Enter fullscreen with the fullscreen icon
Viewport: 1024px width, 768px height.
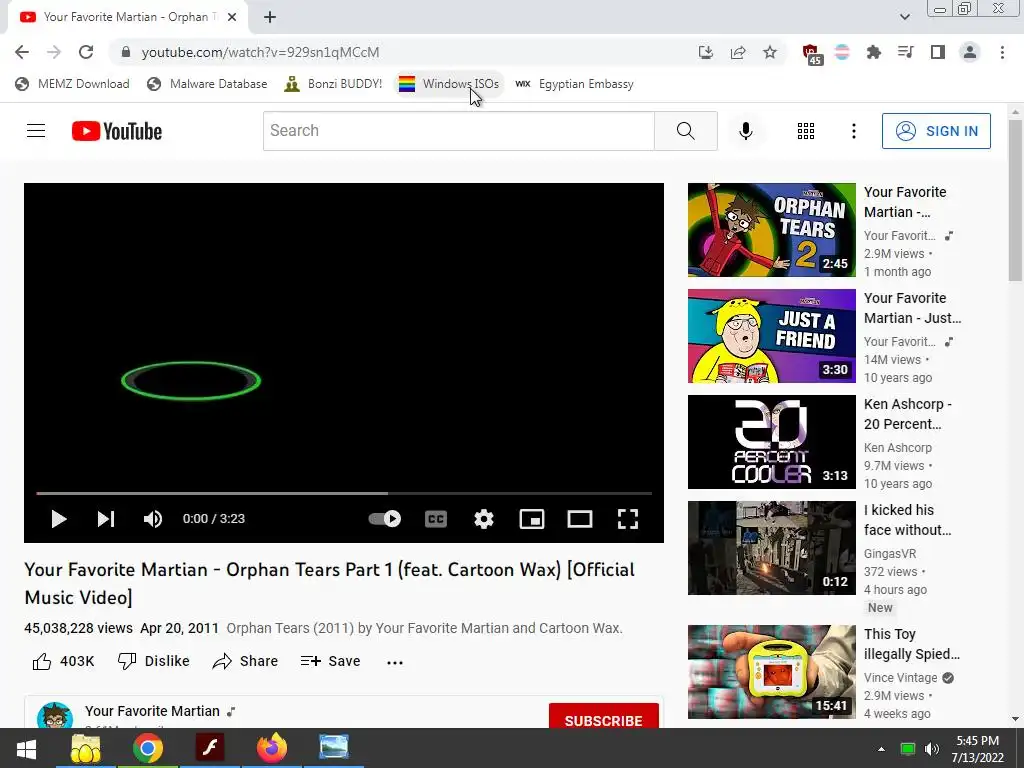tap(628, 519)
